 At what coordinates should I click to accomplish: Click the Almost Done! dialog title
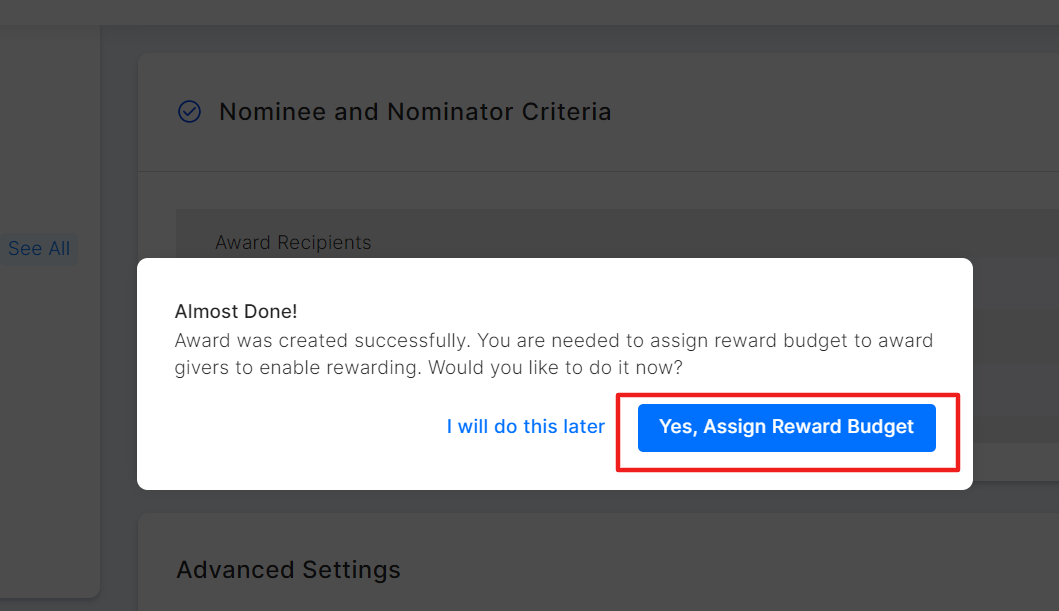click(x=236, y=312)
